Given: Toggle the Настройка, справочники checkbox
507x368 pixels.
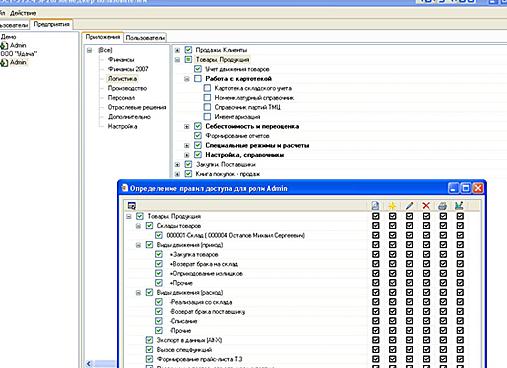Looking at the screenshot, I should point(198,155).
